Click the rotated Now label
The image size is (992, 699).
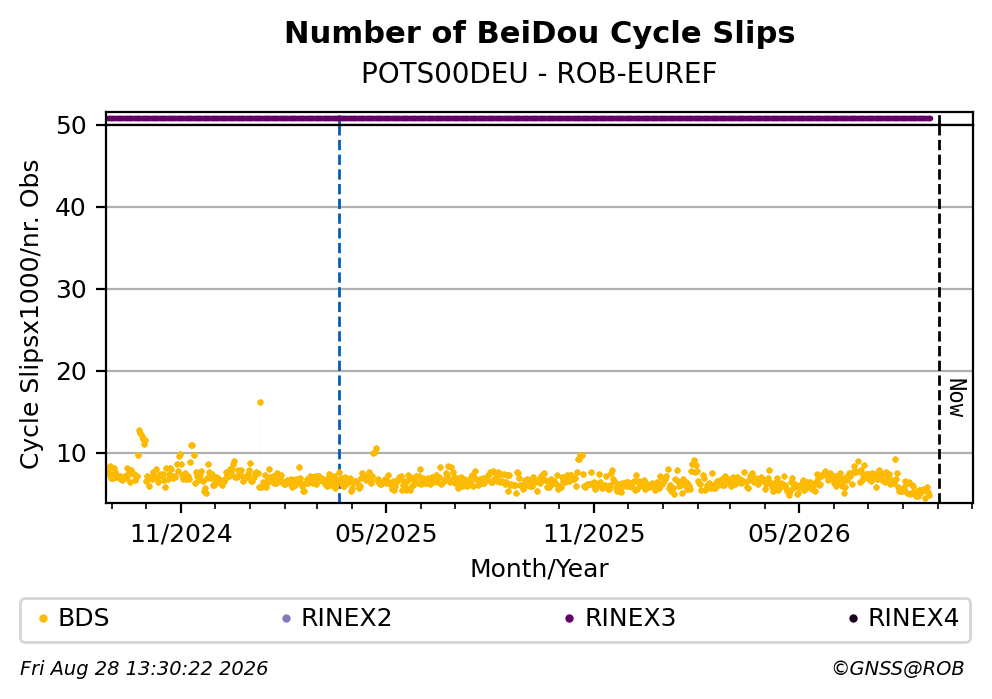click(958, 399)
